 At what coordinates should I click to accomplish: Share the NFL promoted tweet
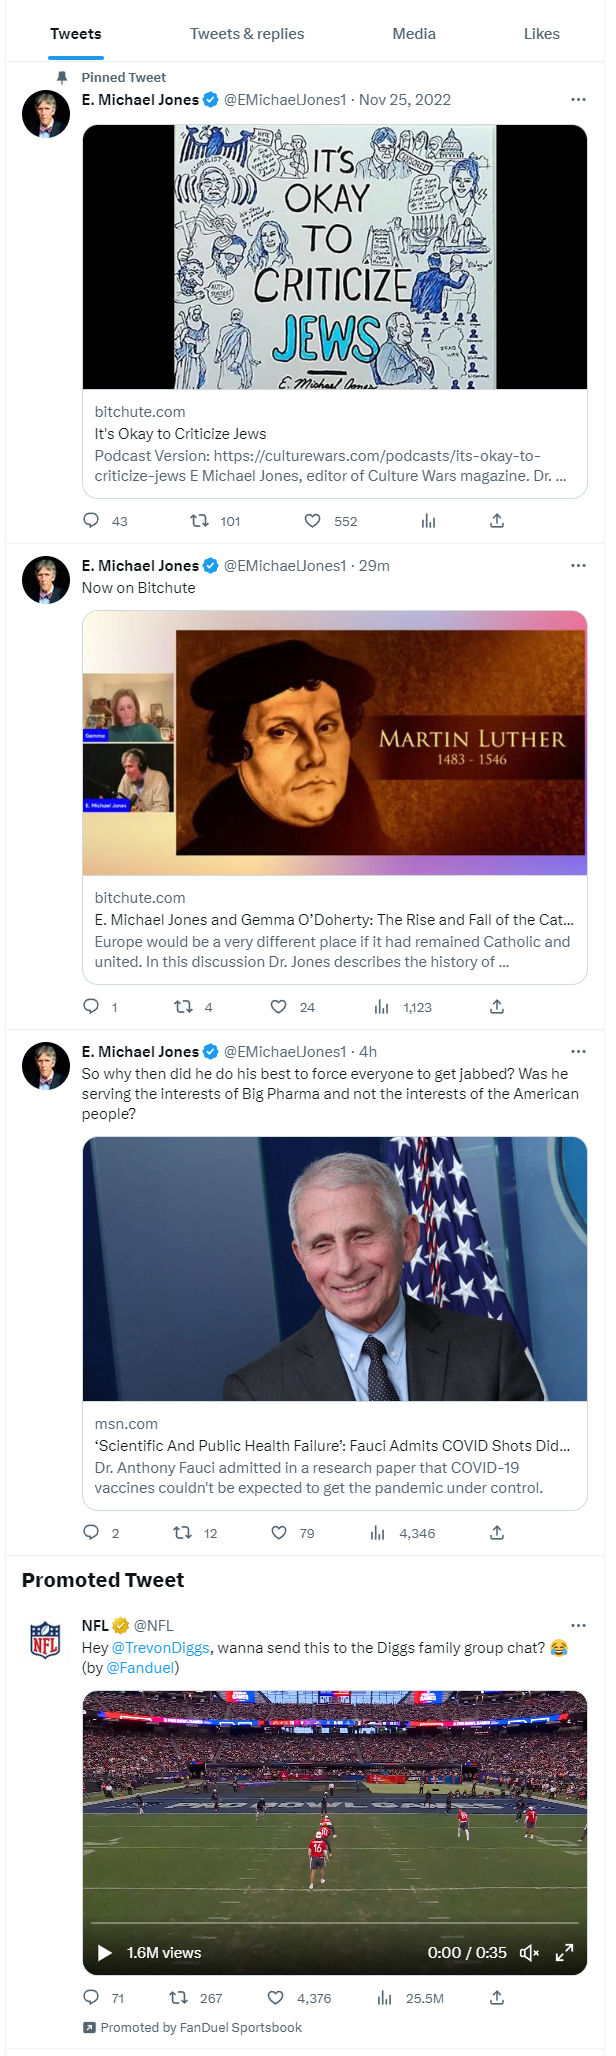[497, 1998]
